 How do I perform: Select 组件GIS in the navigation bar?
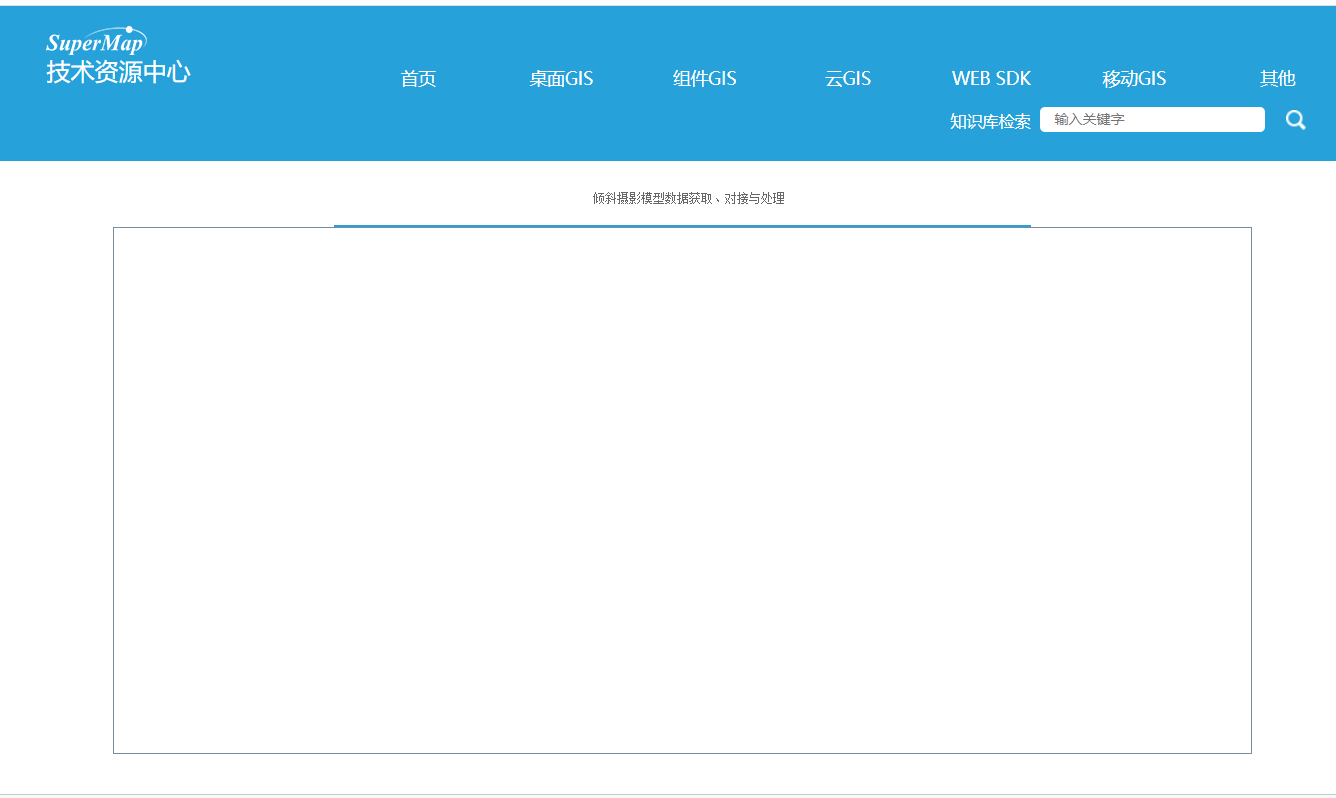(704, 79)
